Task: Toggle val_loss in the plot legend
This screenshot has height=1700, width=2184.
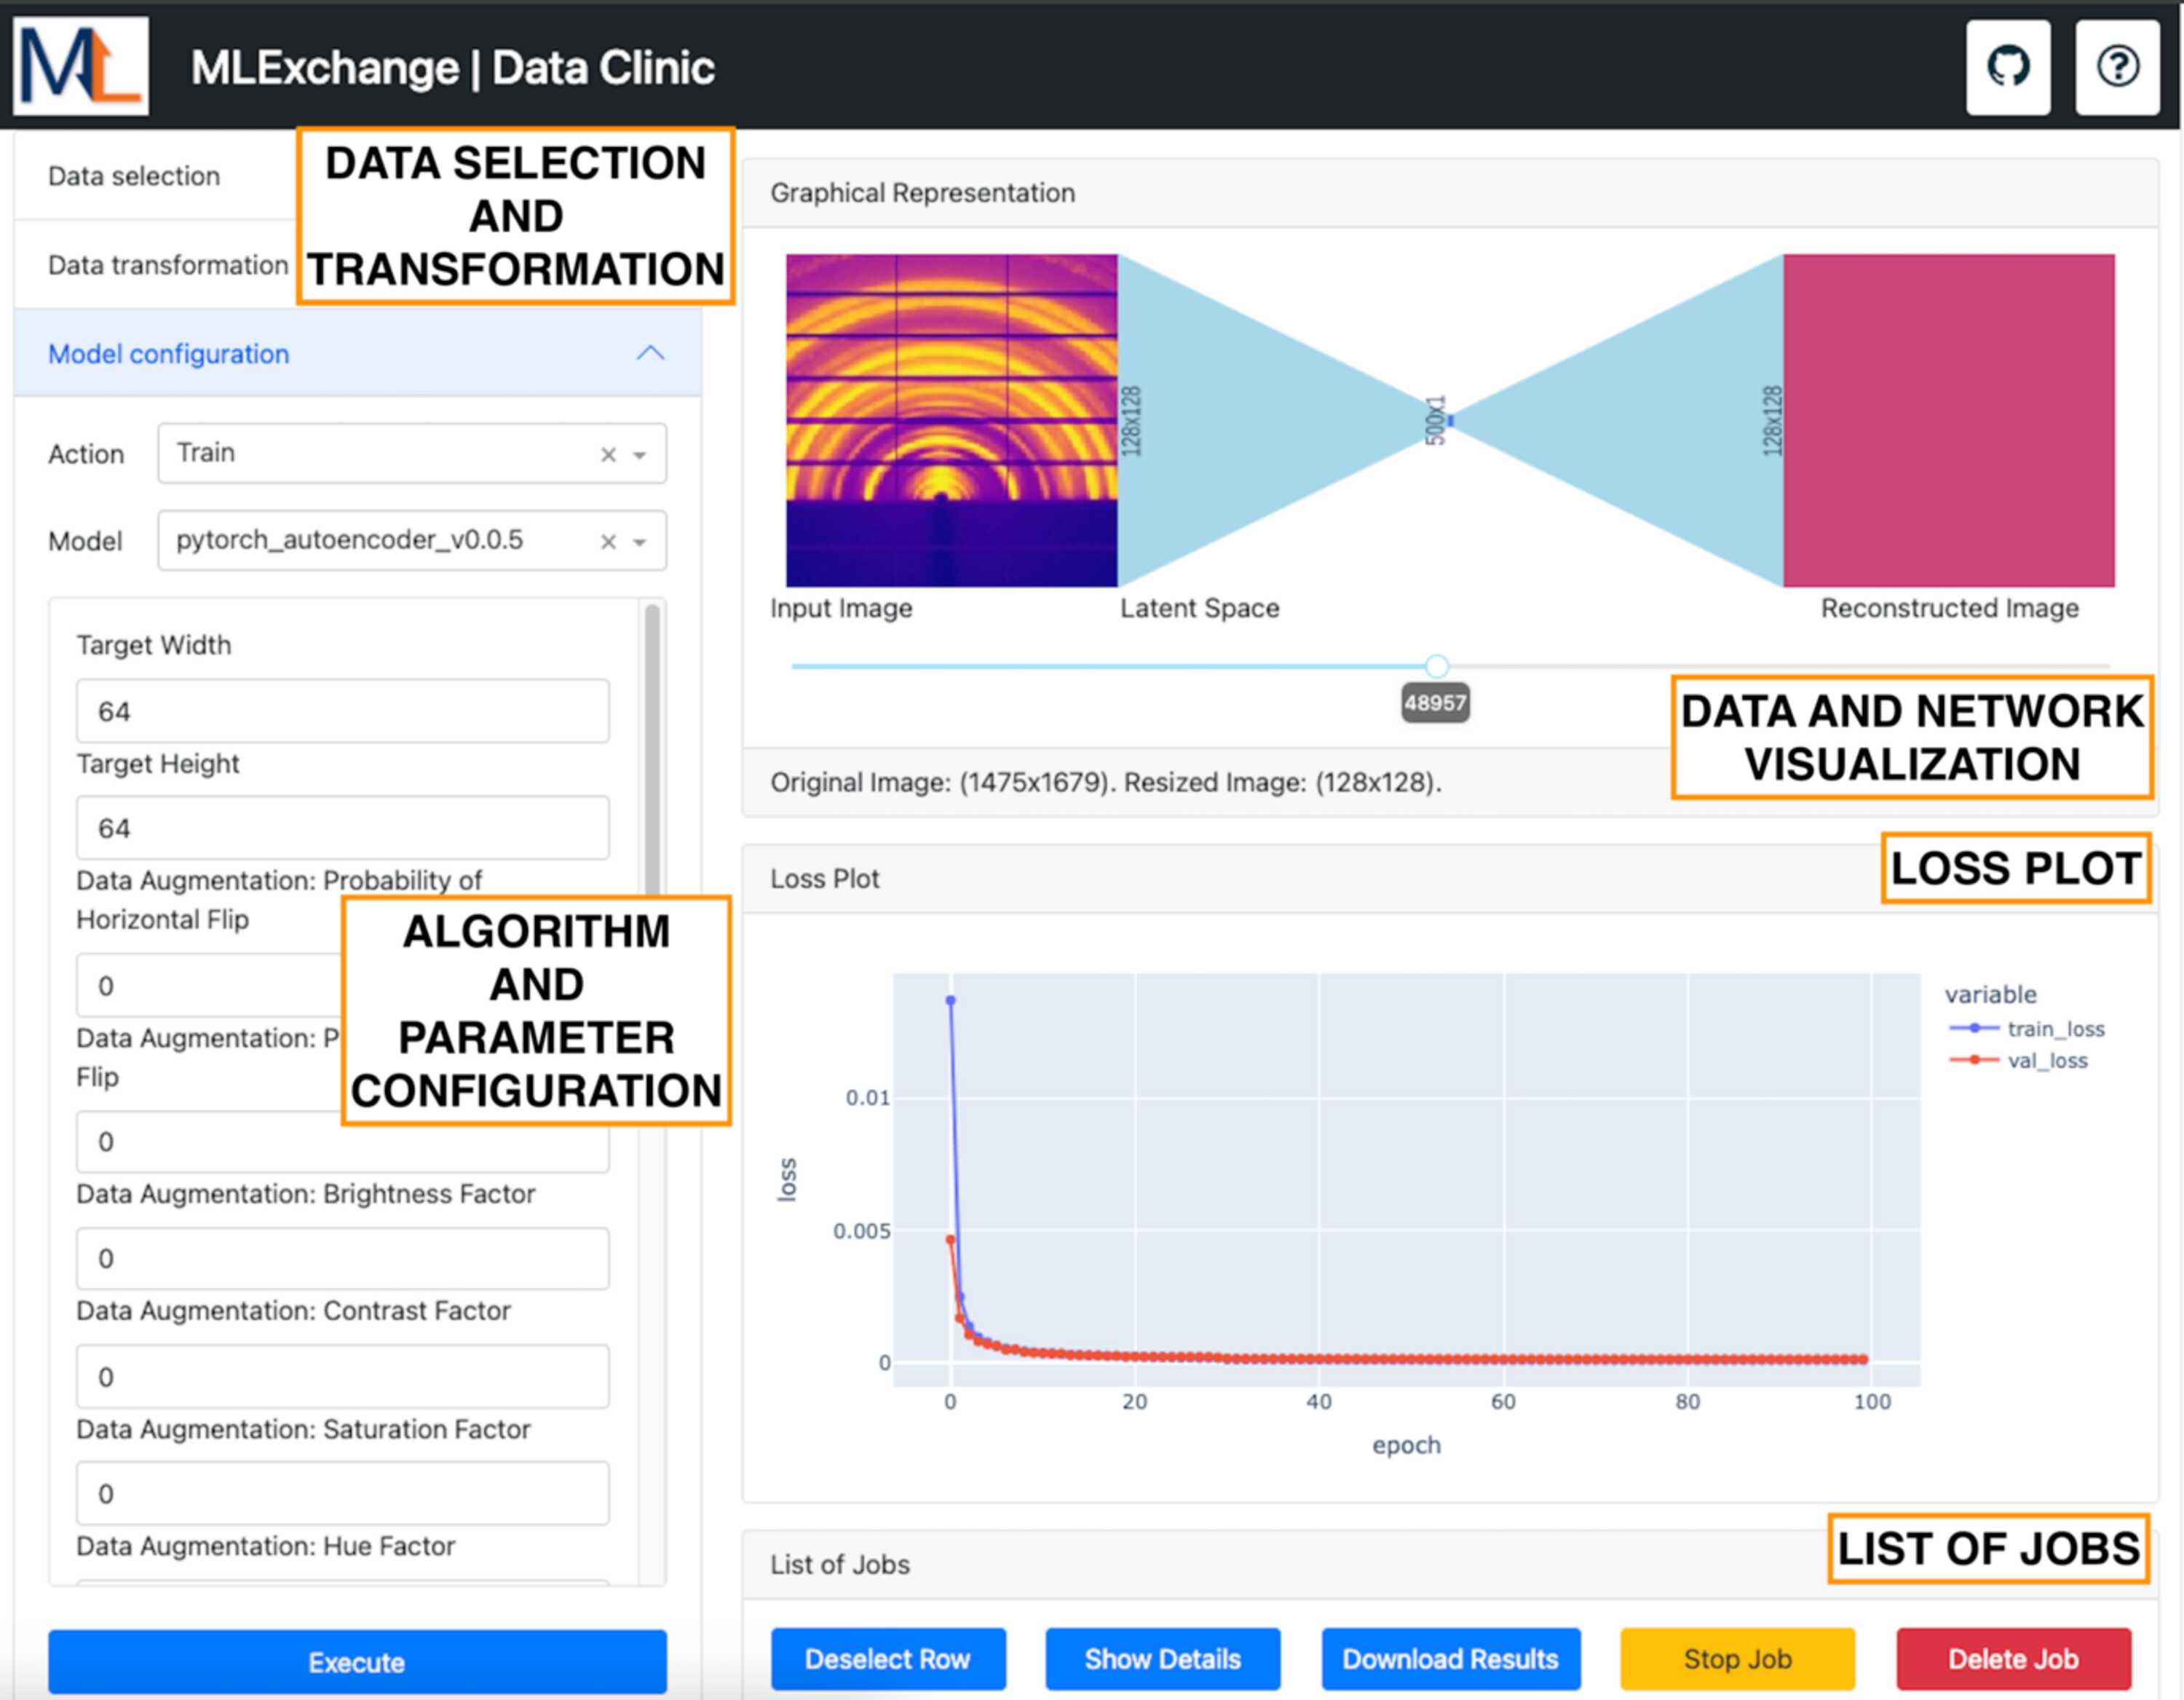Action: click(x=2018, y=1060)
